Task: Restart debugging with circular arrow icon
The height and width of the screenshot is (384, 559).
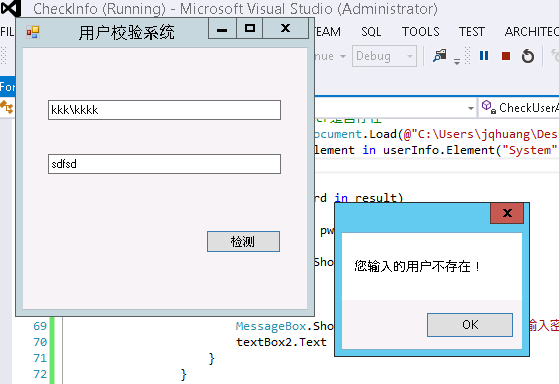Action: [528, 56]
